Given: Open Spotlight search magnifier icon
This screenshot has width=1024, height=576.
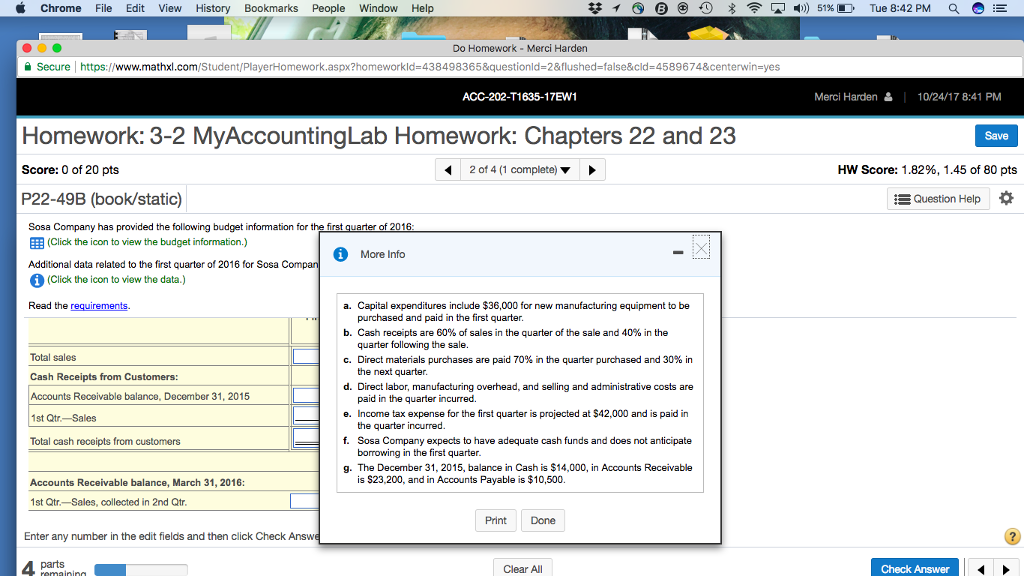Looking at the screenshot, I should 954,8.
